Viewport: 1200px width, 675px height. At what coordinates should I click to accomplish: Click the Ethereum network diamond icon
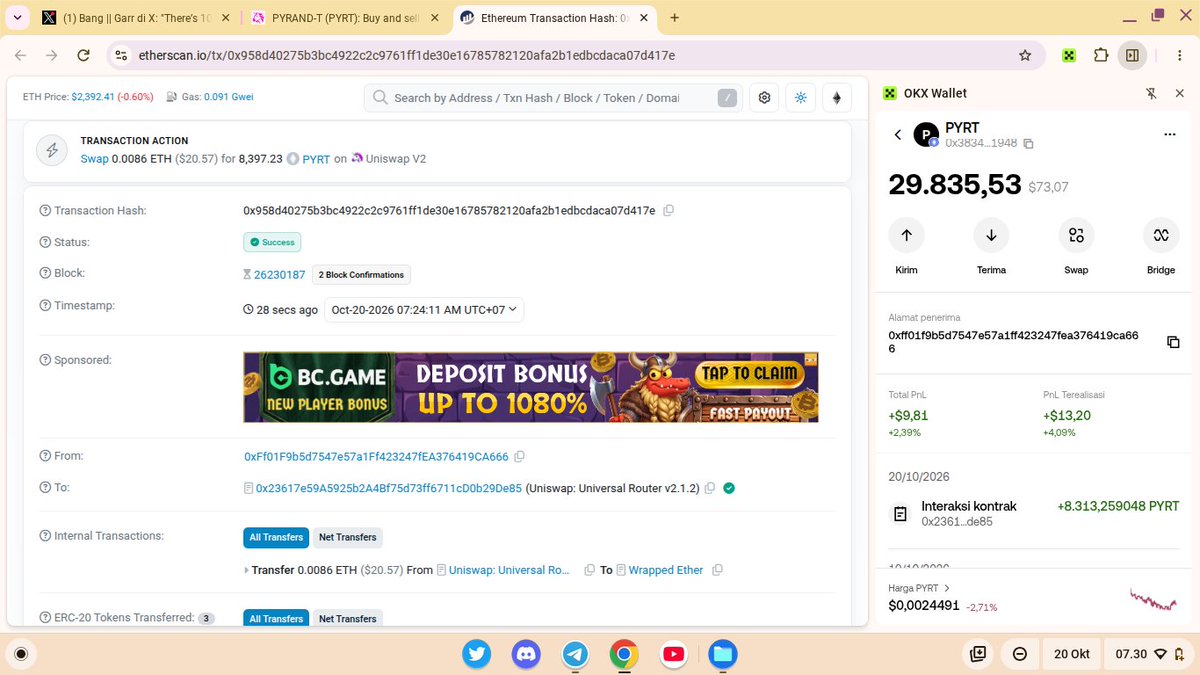point(837,98)
